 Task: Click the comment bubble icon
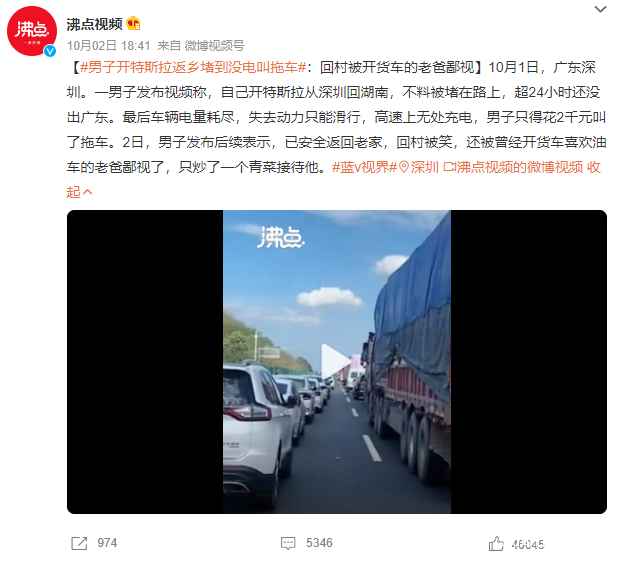point(288,543)
